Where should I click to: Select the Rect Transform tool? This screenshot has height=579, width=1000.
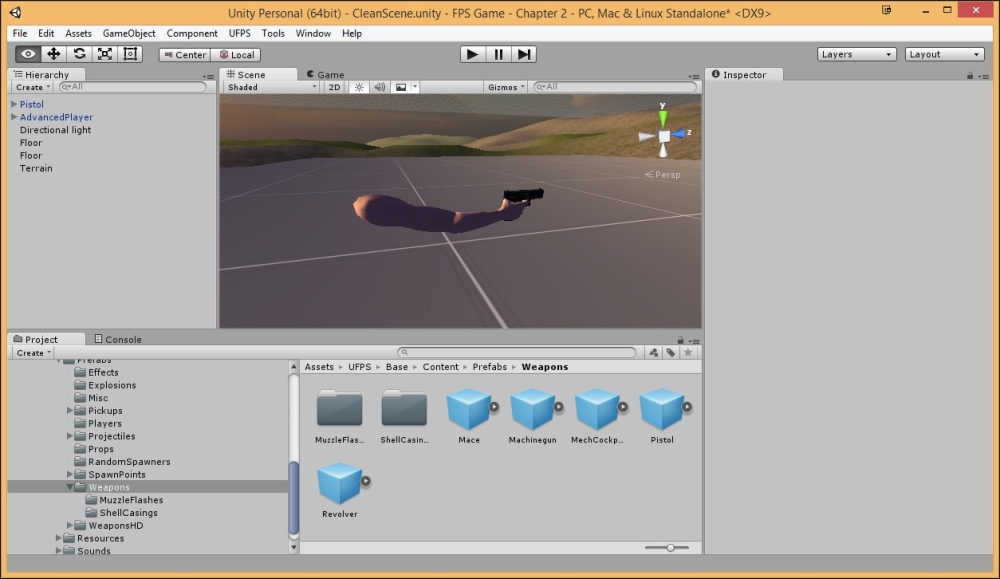point(129,54)
